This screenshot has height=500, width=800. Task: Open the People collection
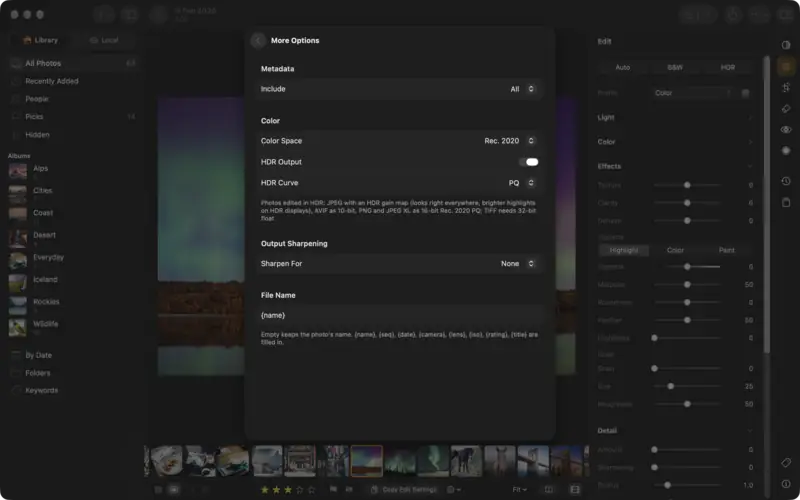pyautogui.click(x=73, y=99)
